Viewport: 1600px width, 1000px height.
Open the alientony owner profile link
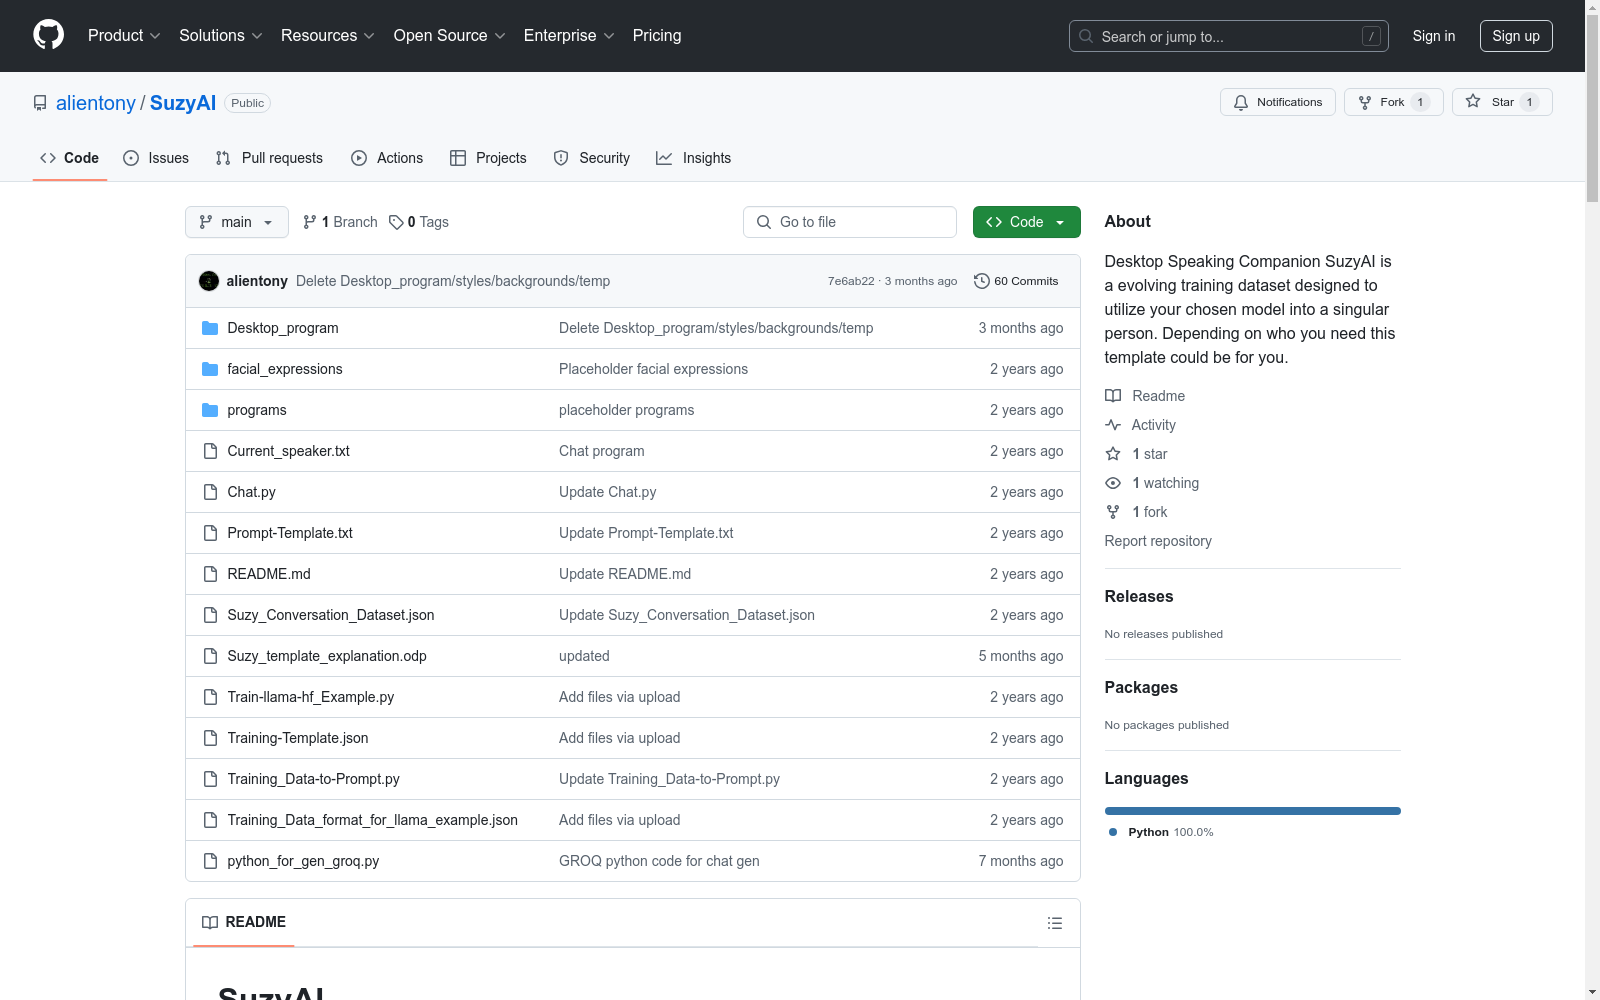(96, 103)
